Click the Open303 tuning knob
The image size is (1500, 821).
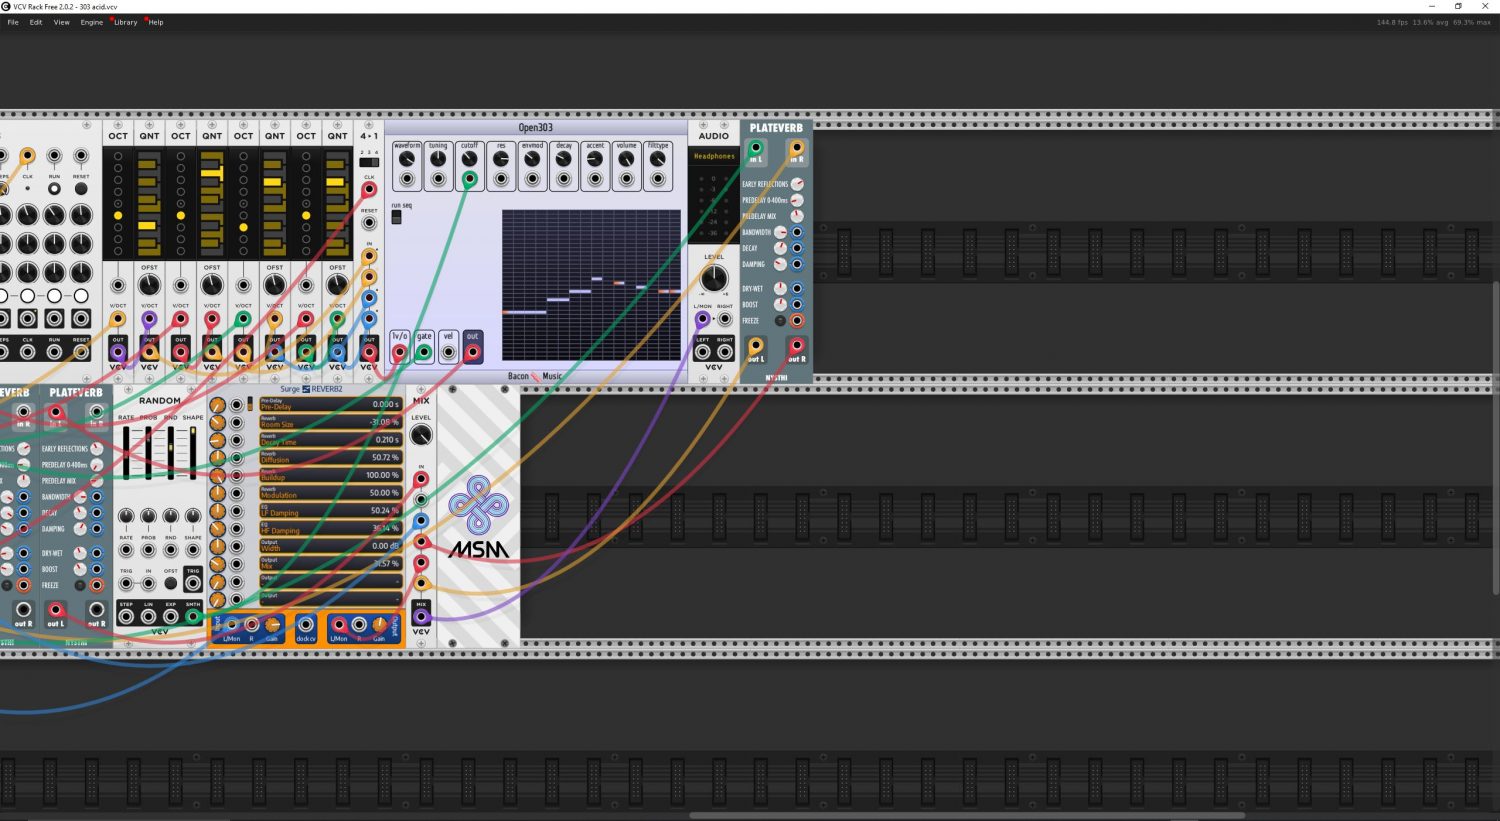pos(438,159)
